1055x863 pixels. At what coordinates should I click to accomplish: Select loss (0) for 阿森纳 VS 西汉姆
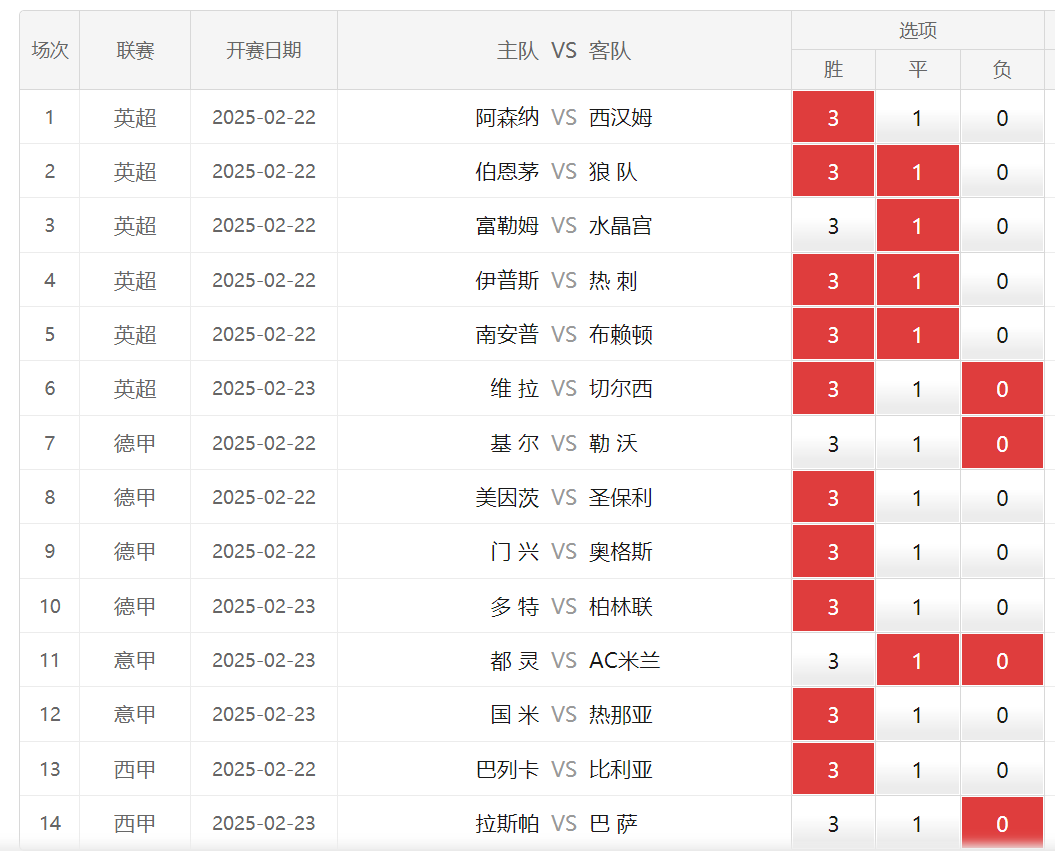(1003, 117)
